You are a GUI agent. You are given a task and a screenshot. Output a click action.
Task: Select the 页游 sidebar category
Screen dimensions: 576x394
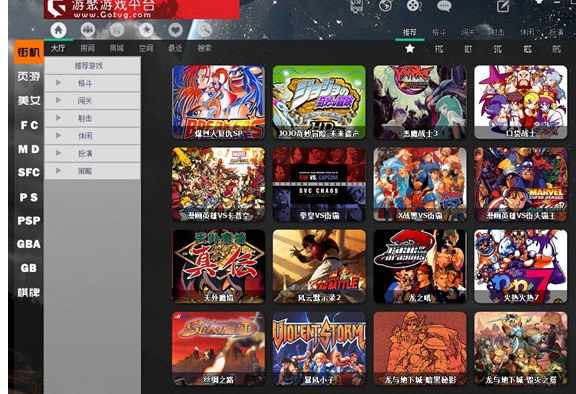[29, 76]
